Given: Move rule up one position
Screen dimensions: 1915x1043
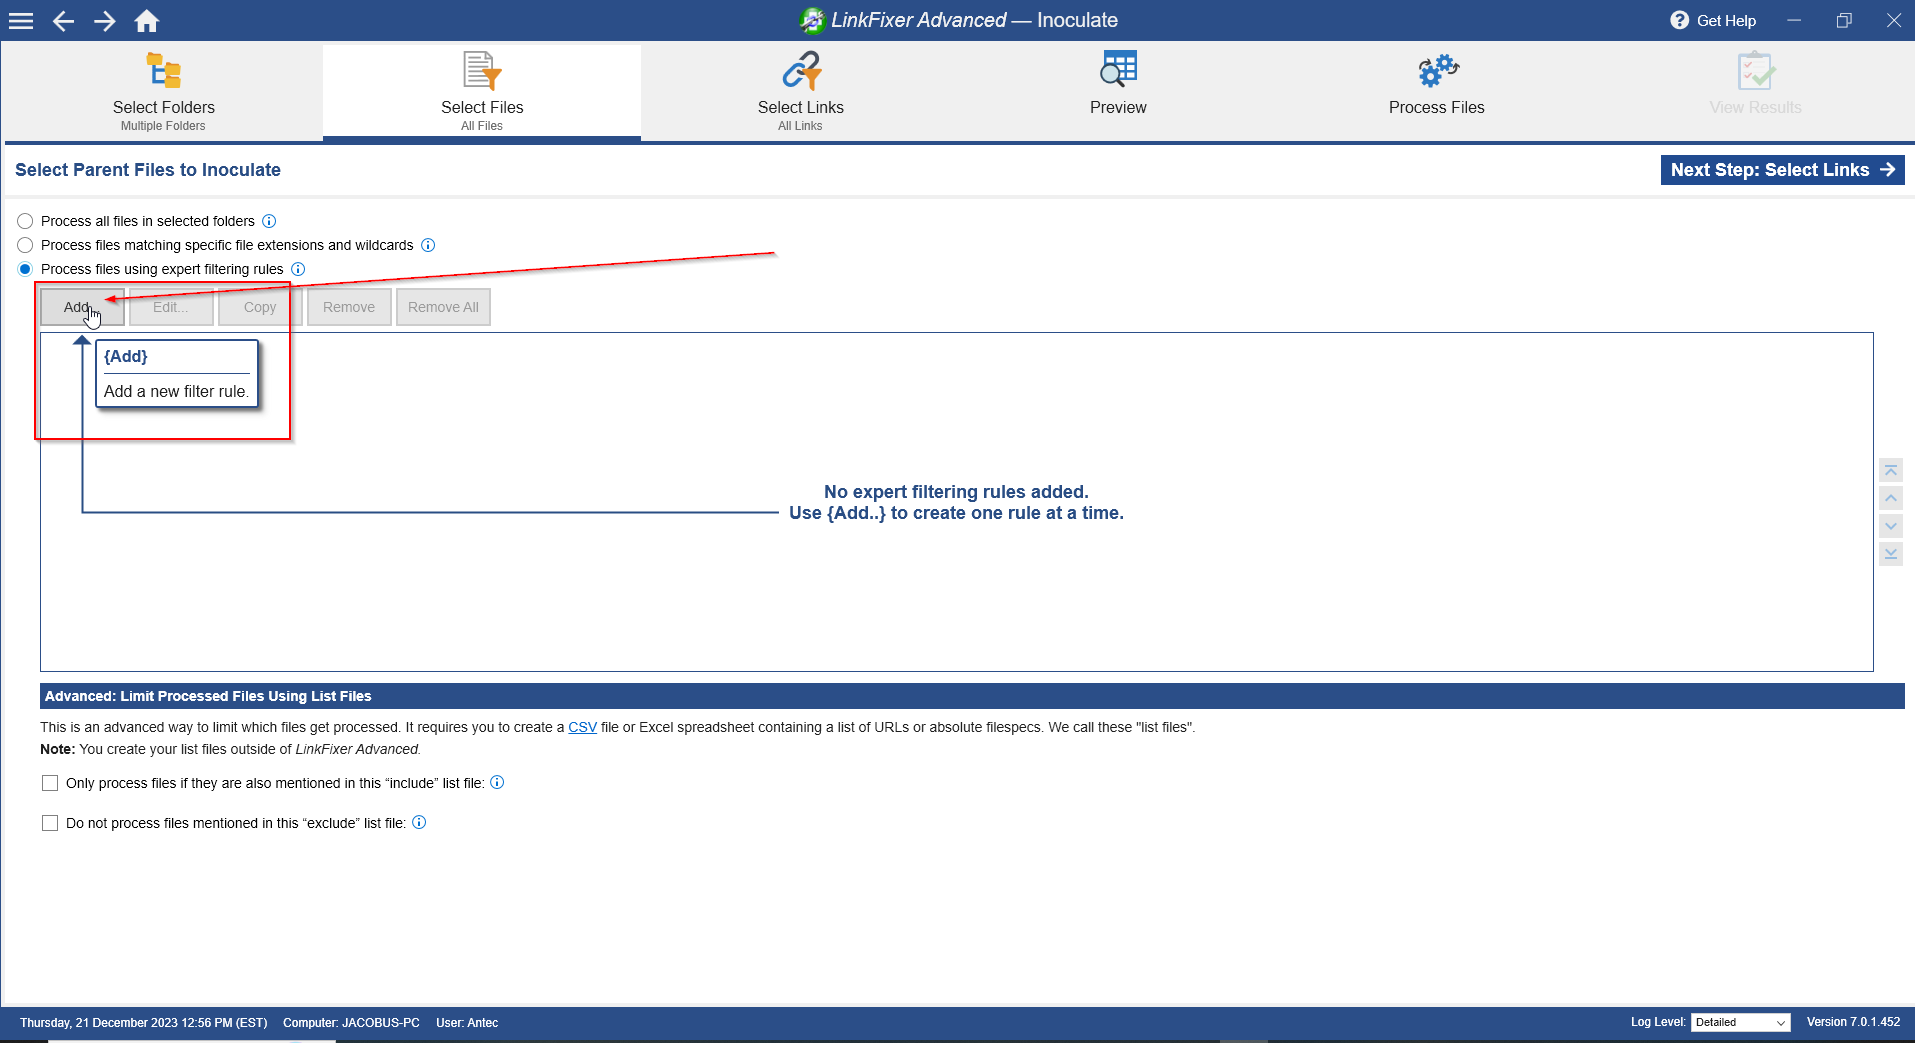Looking at the screenshot, I should click(1891, 498).
